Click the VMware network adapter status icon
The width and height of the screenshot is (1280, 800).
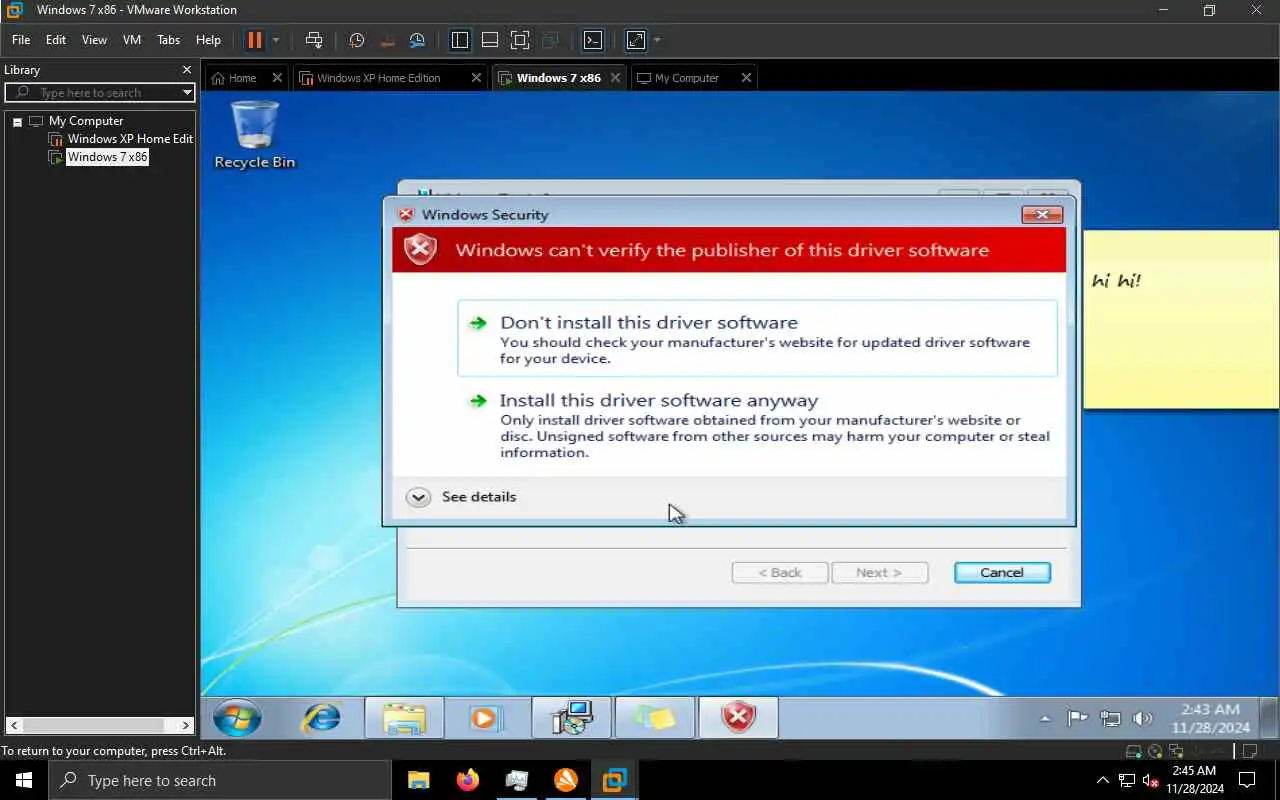1177,752
